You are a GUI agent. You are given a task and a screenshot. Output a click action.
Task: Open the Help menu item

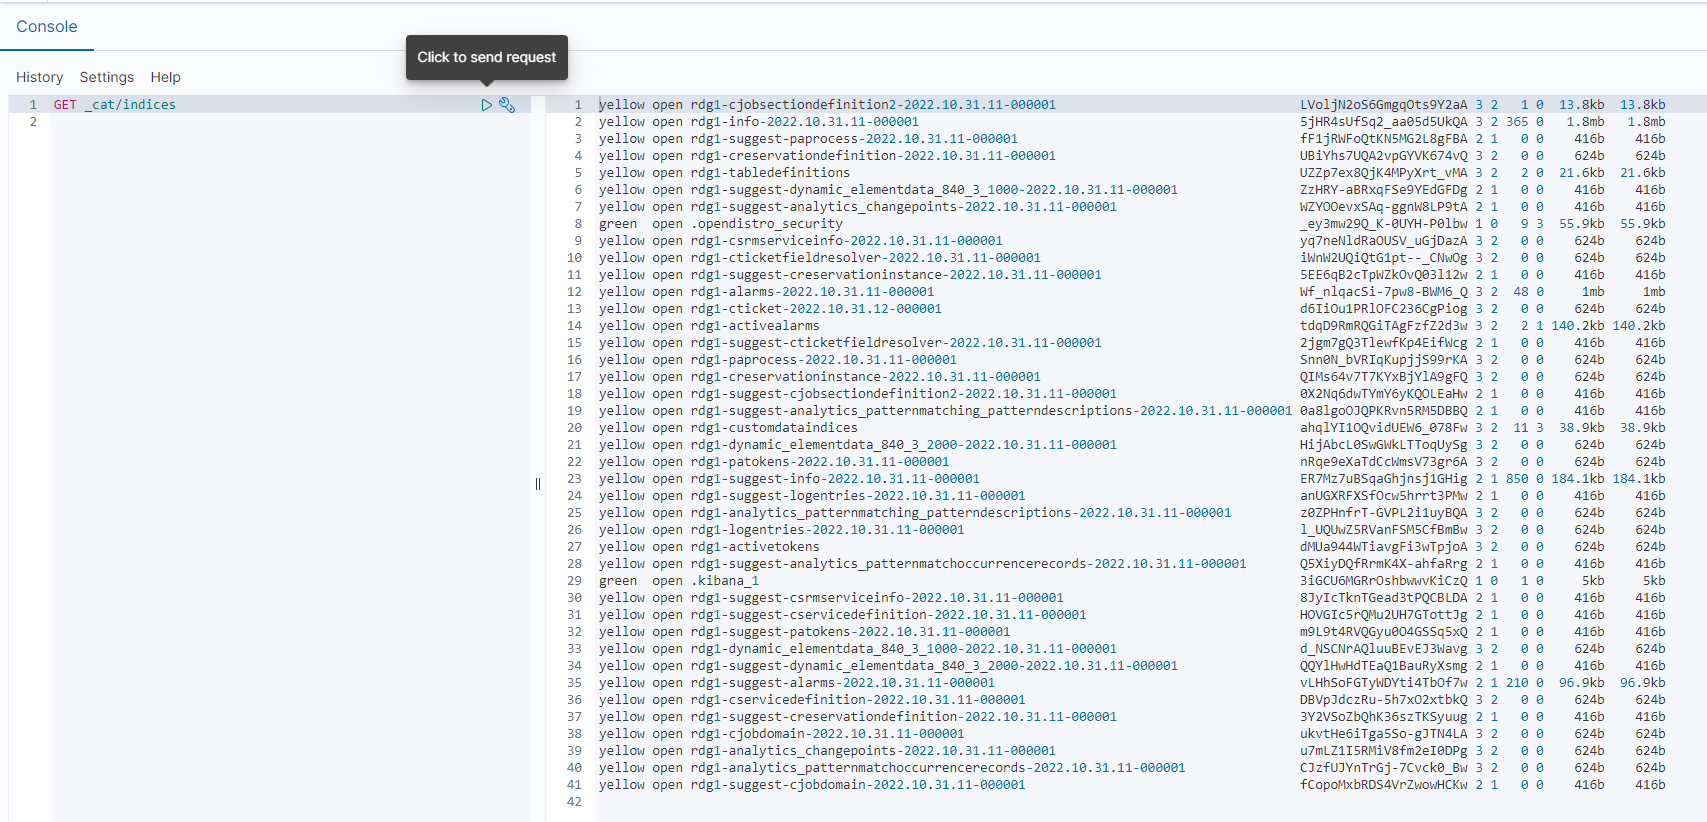tap(165, 77)
